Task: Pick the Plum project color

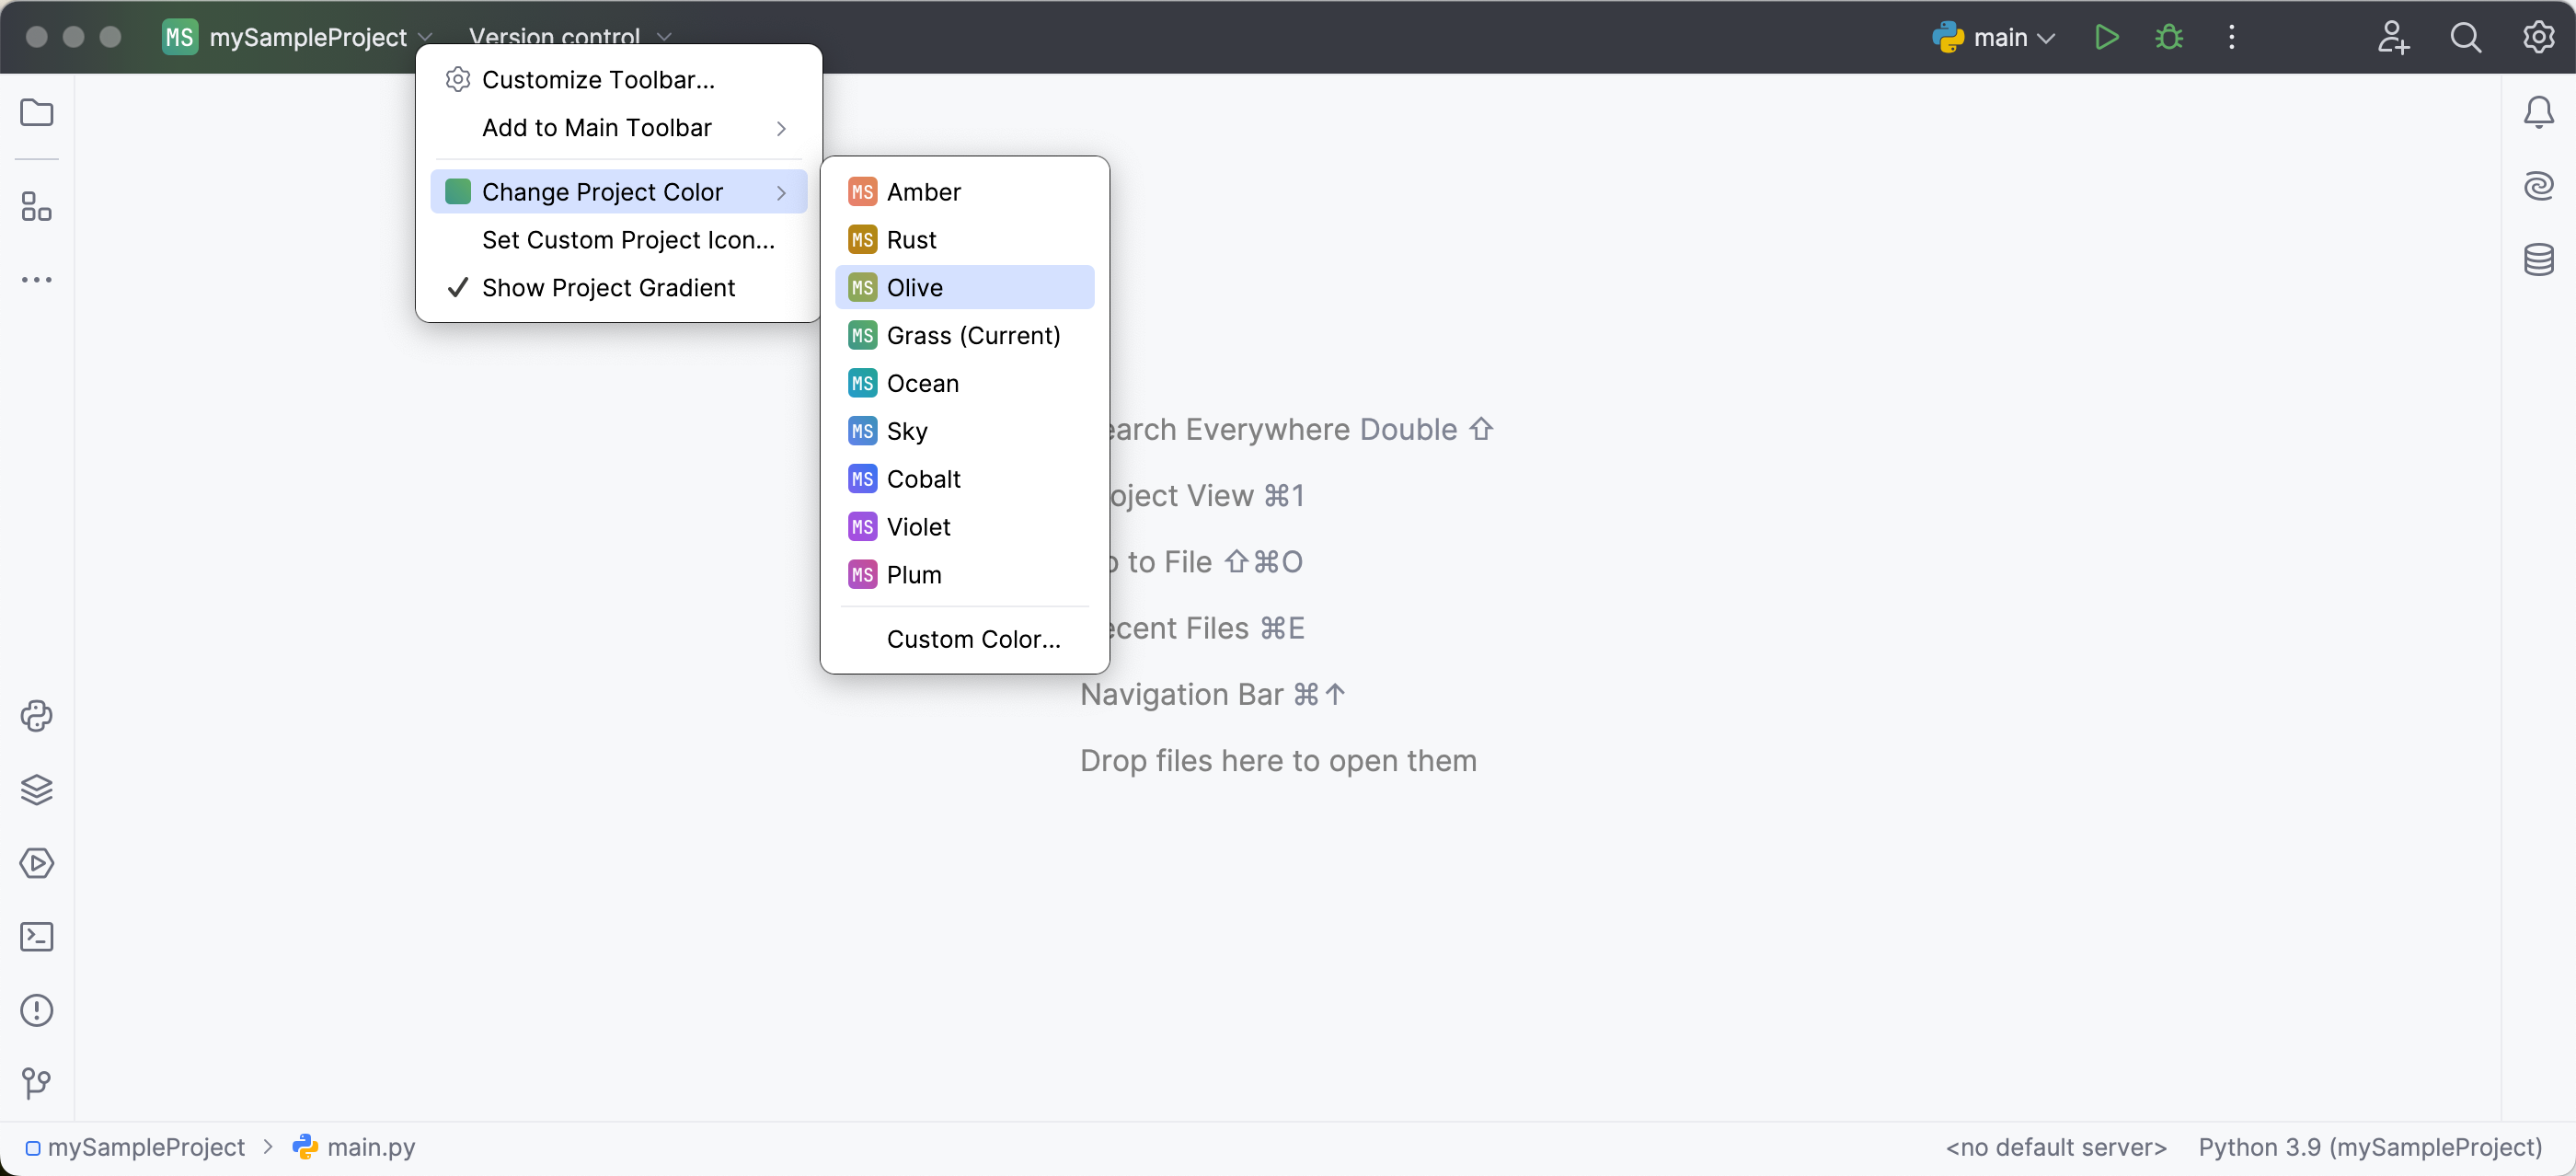Action: [x=965, y=575]
